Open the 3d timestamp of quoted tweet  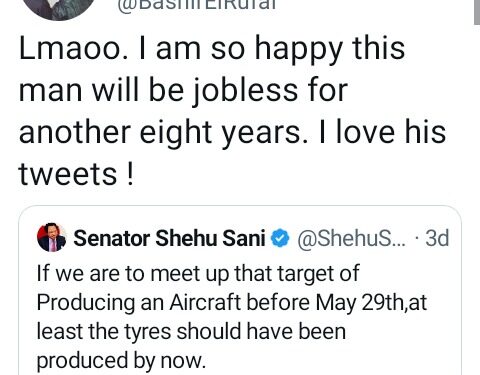coord(437,238)
